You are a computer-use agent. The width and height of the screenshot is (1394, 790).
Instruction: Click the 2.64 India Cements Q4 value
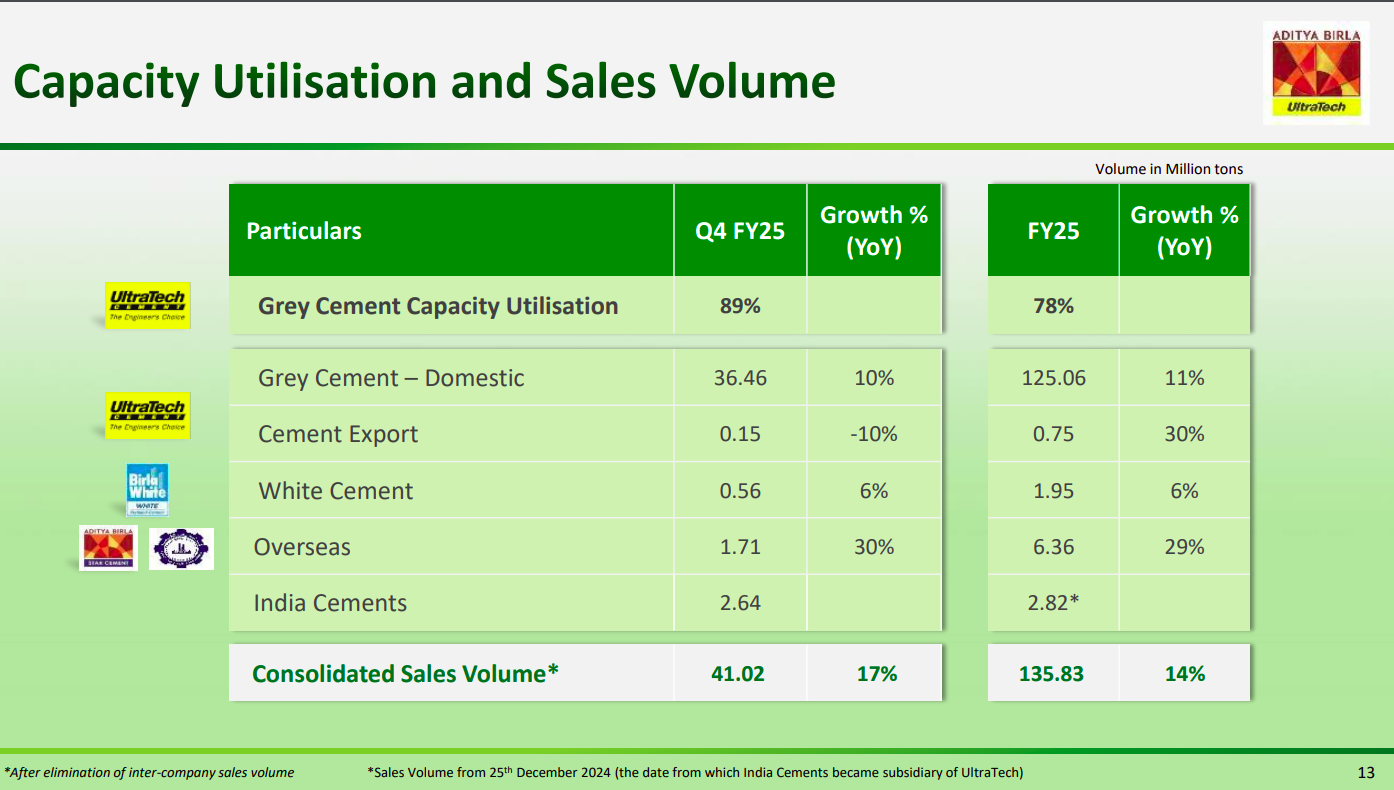click(x=740, y=603)
